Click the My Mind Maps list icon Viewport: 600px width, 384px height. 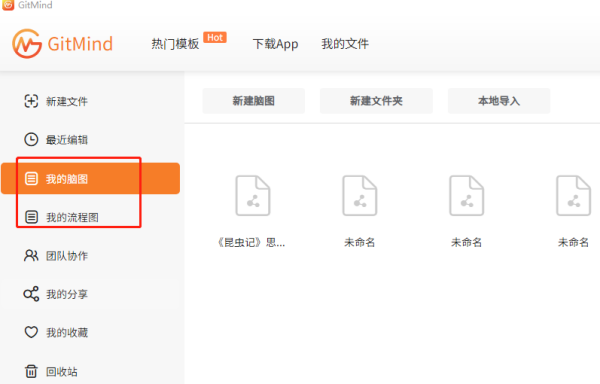[31, 179]
